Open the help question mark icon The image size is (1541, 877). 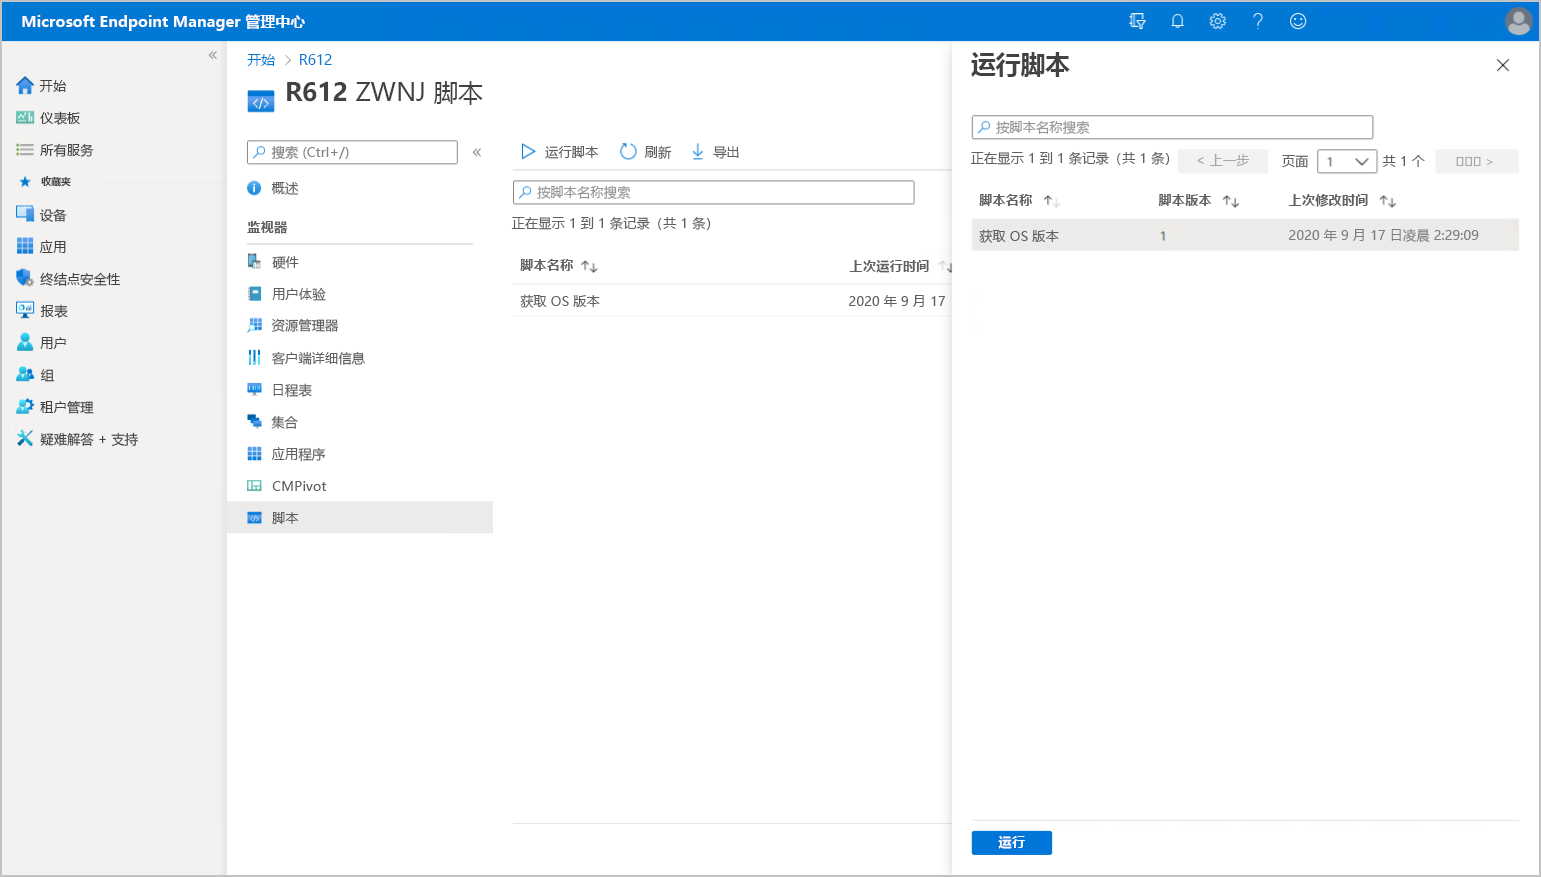click(1258, 21)
